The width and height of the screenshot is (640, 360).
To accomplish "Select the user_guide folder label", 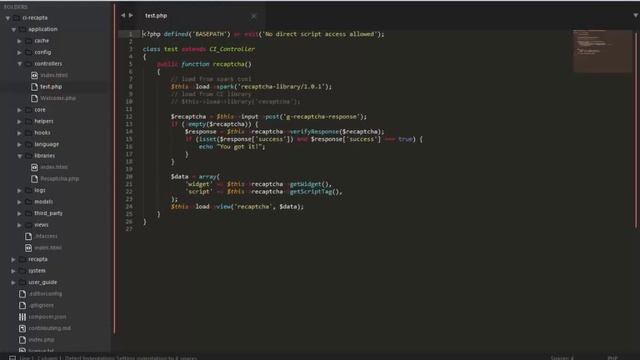I will point(42,282).
